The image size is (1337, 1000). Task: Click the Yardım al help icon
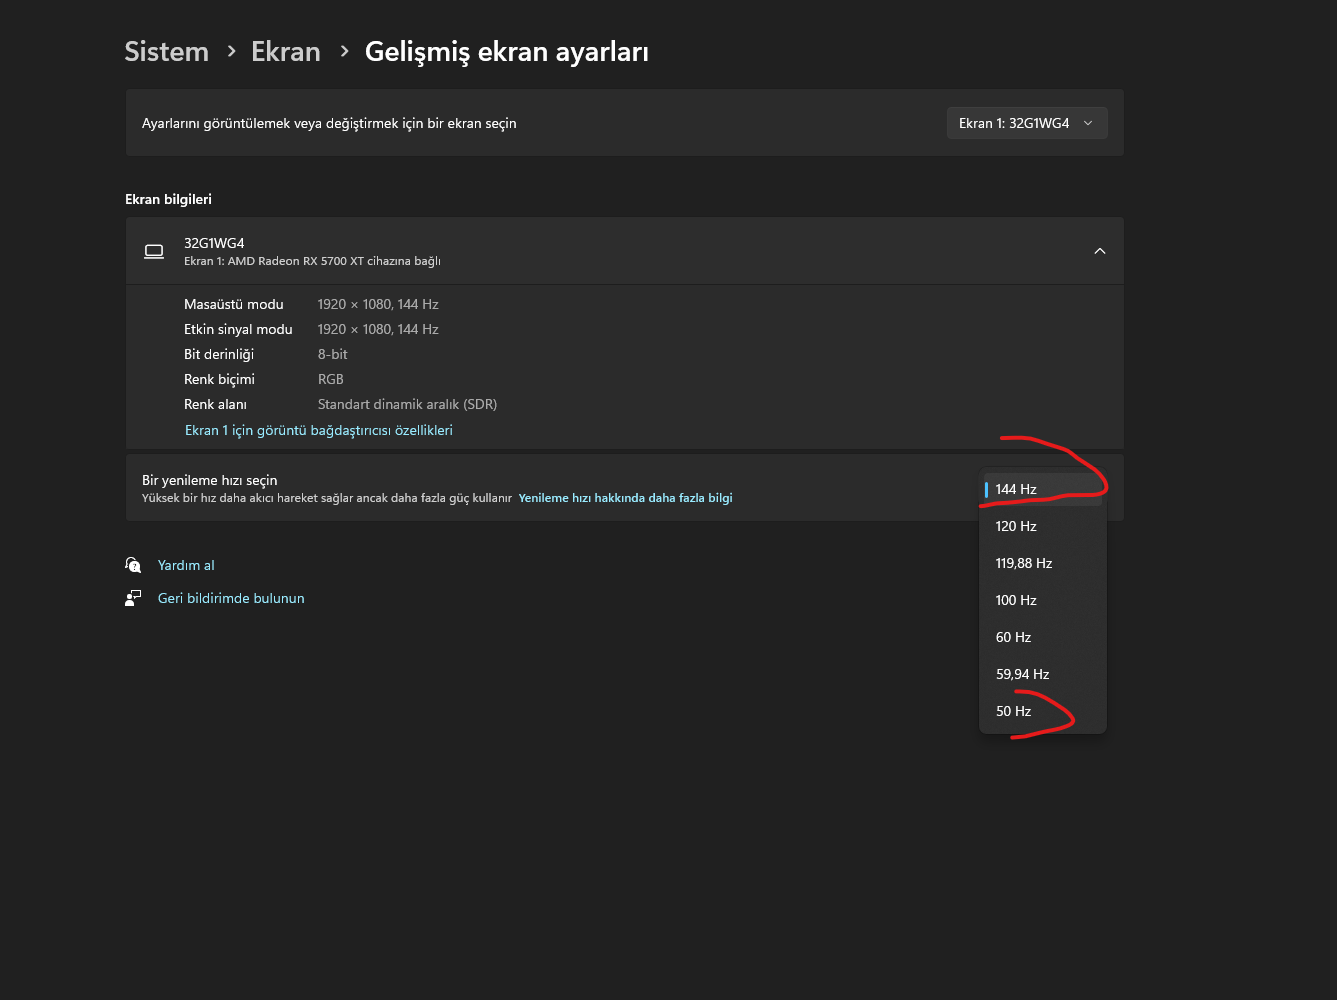(x=133, y=565)
